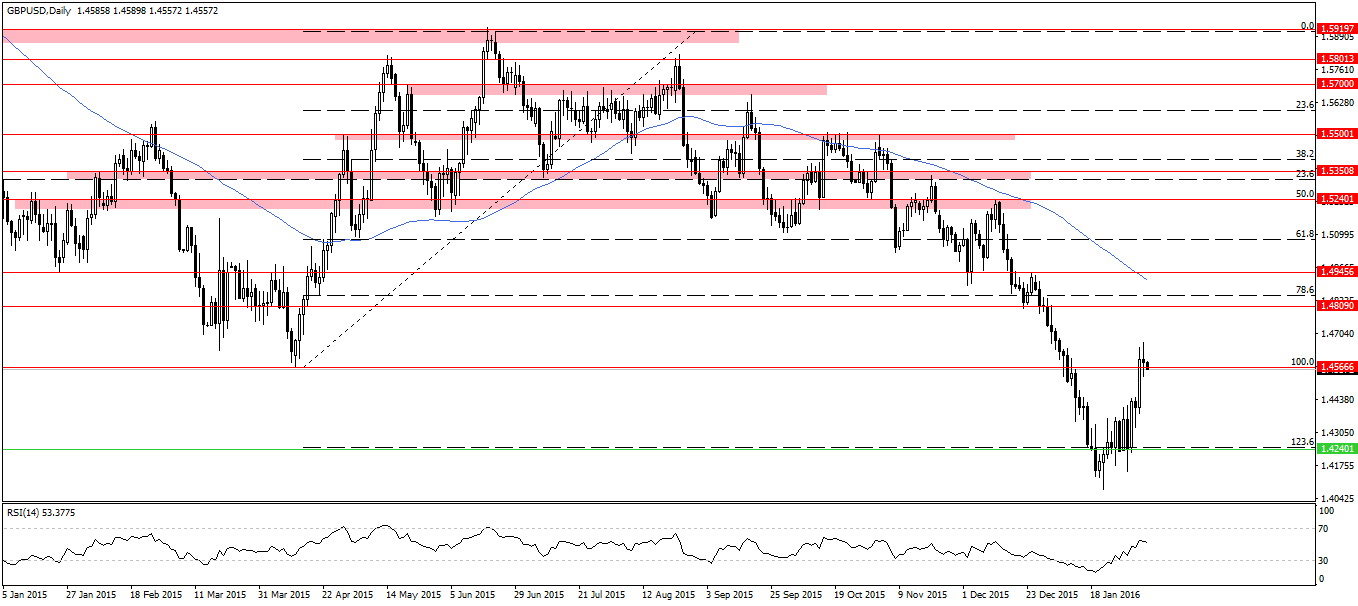Click the RSI(14) indicator label
The height and width of the screenshot is (606, 1358).
pos(41,512)
